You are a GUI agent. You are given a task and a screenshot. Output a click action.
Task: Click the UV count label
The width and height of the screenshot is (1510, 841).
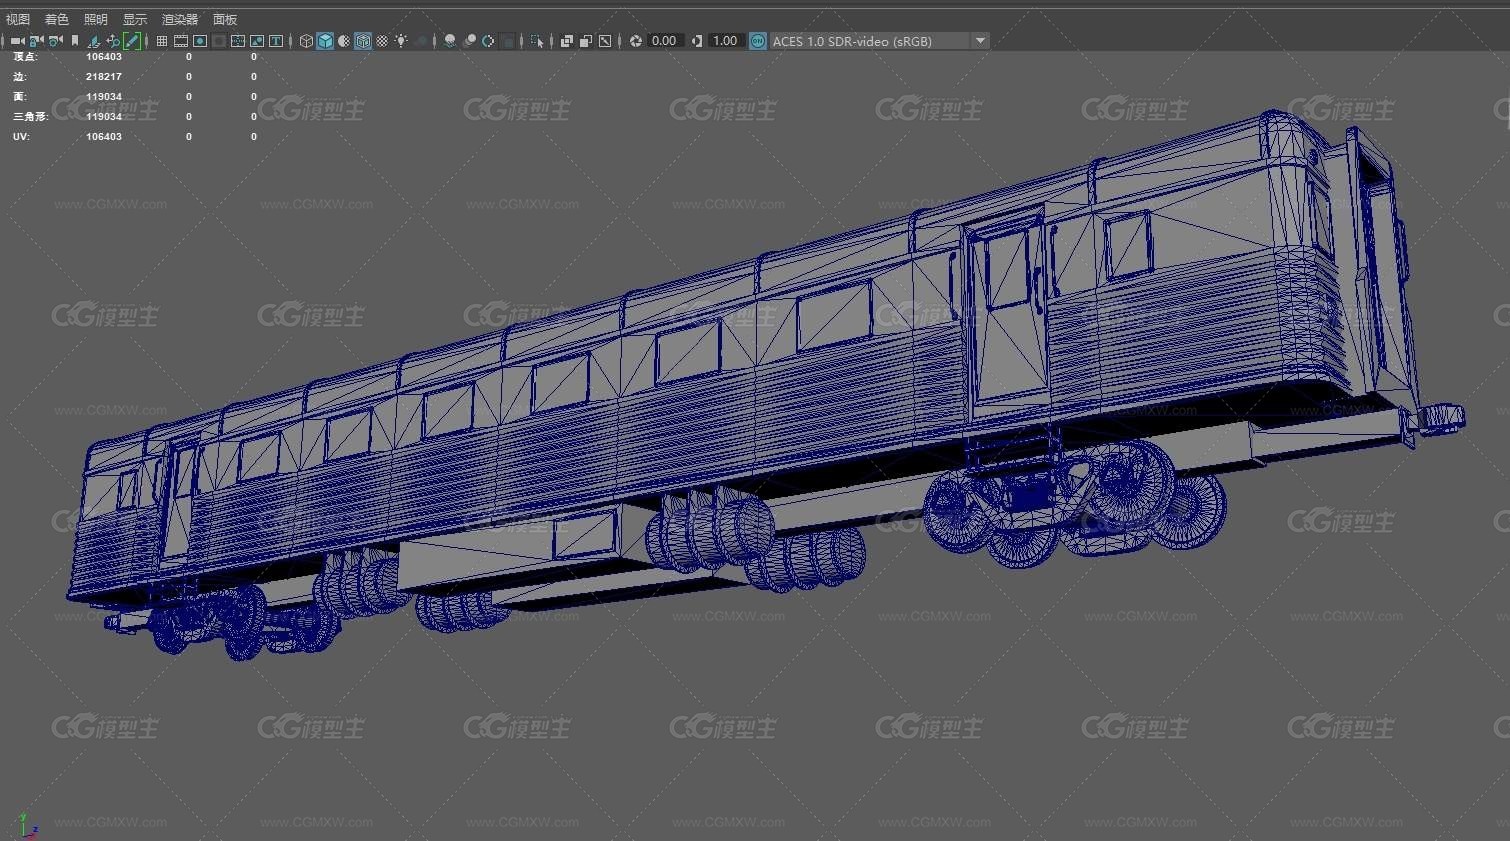point(21,137)
